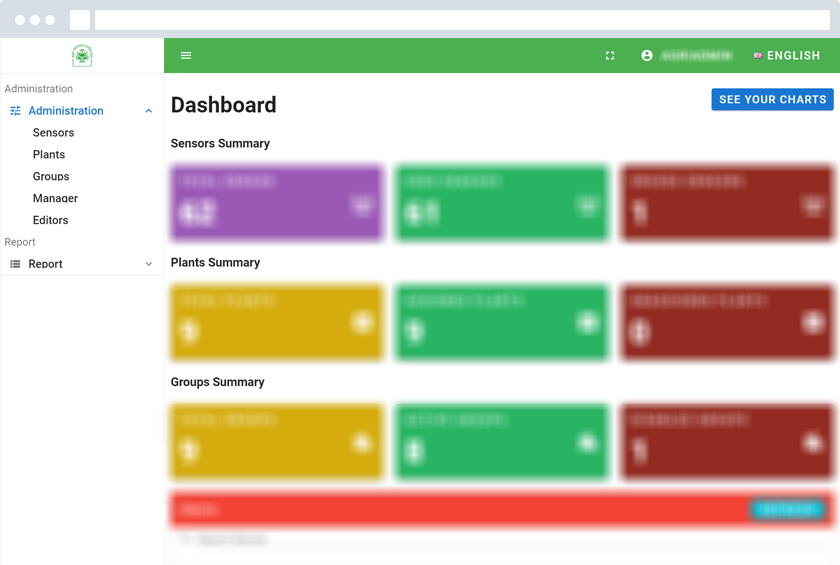Click the Report list icon in sidebar

(x=15, y=264)
